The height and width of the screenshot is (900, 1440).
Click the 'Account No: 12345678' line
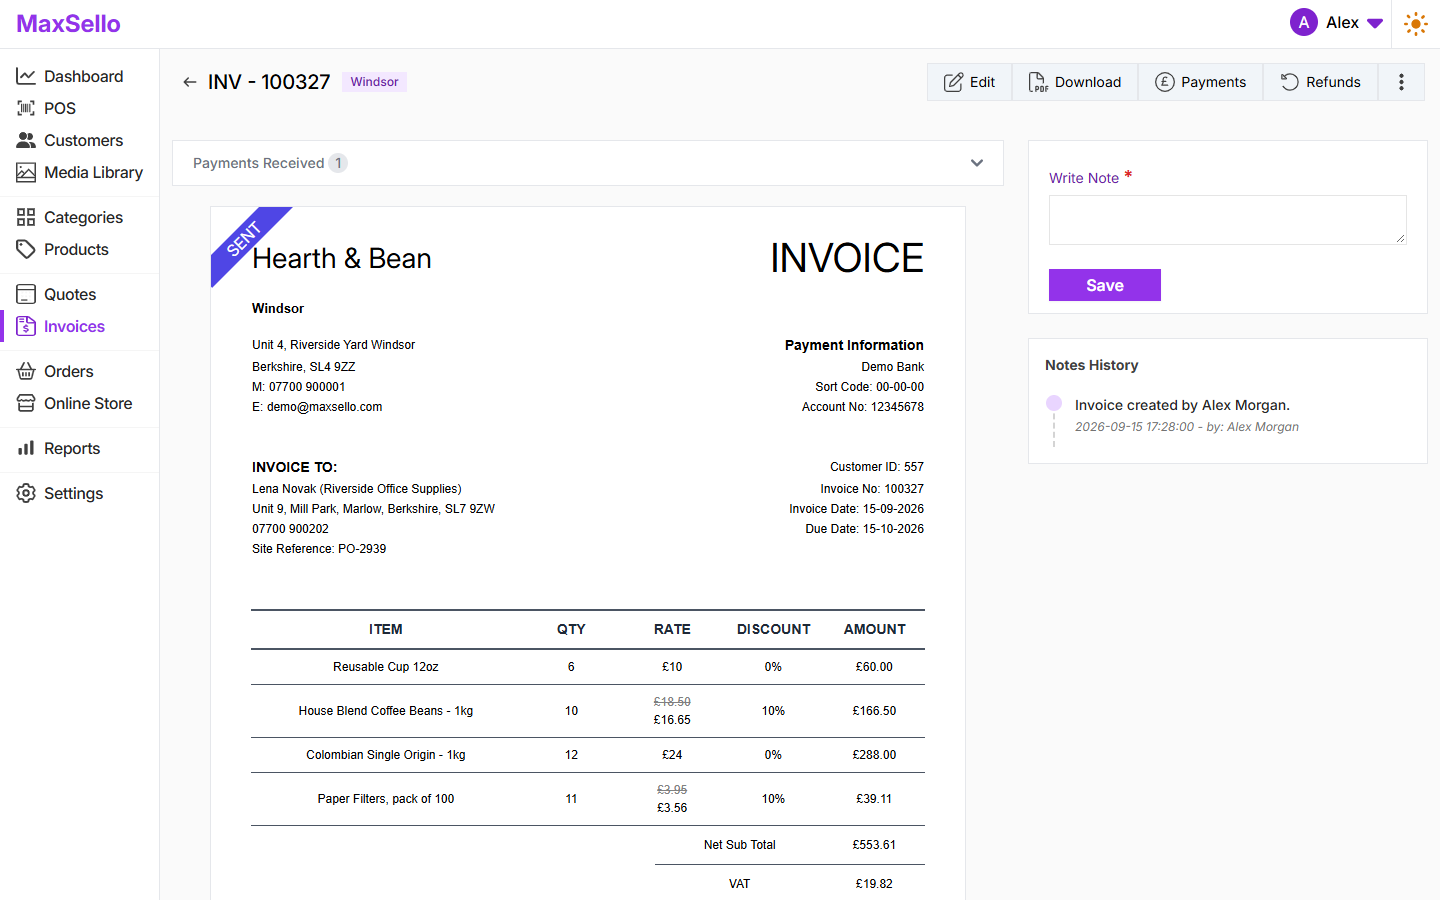863,407
